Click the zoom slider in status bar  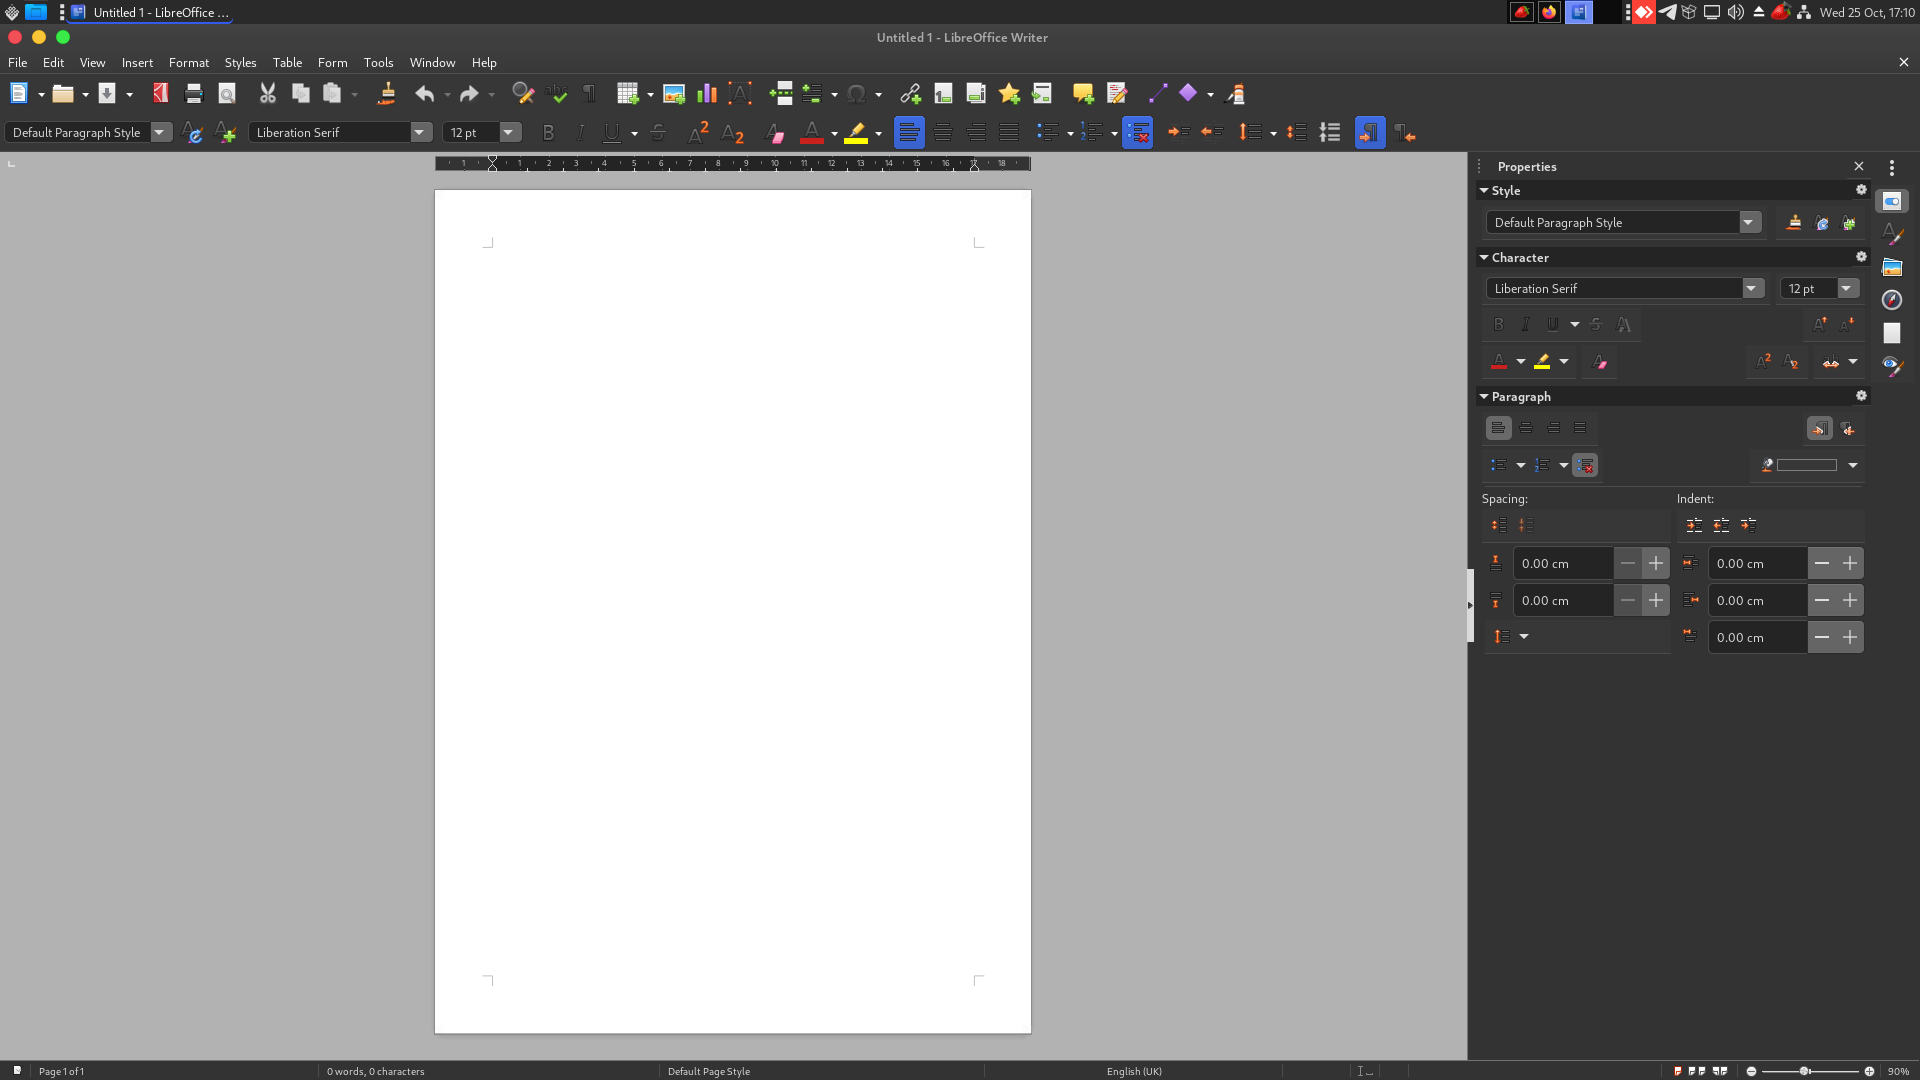tap(1810, 1071)
